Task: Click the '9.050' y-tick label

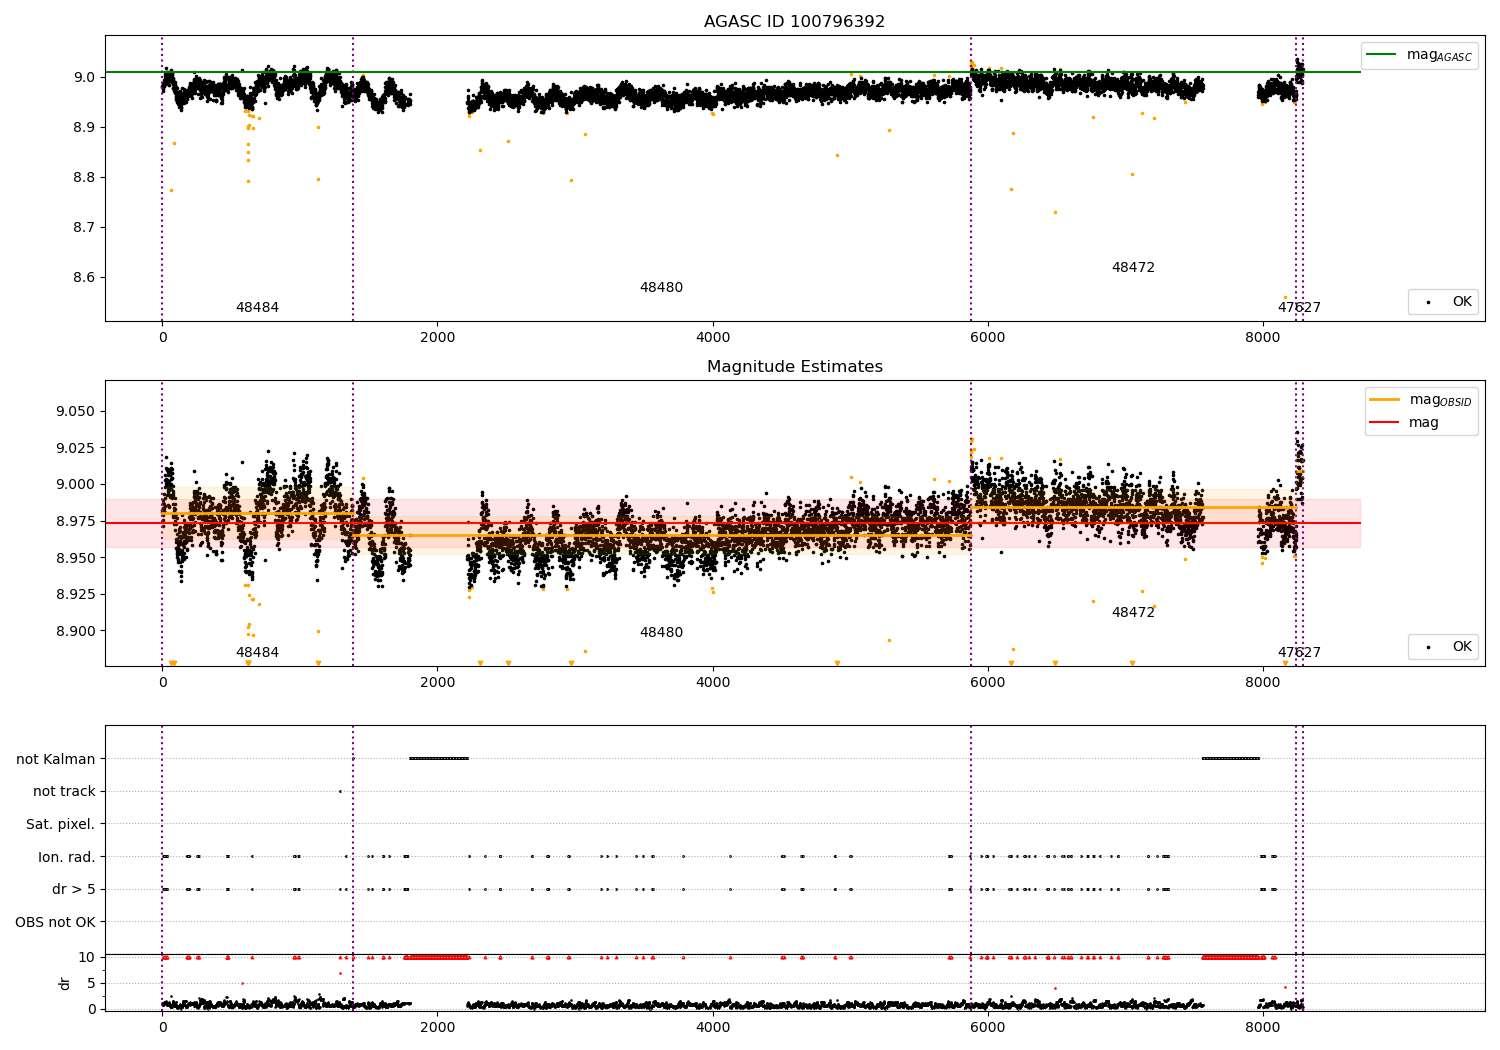Action: click(75, 411)
